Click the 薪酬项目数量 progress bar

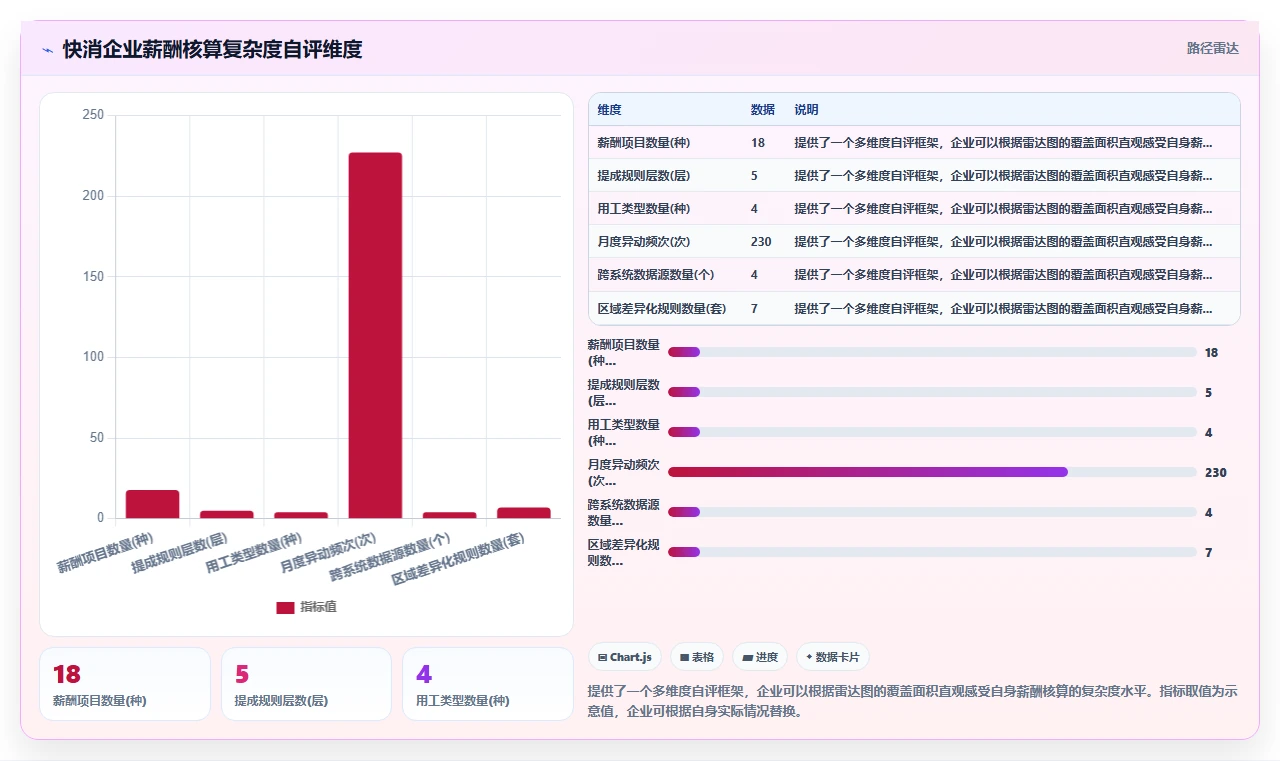932,352
